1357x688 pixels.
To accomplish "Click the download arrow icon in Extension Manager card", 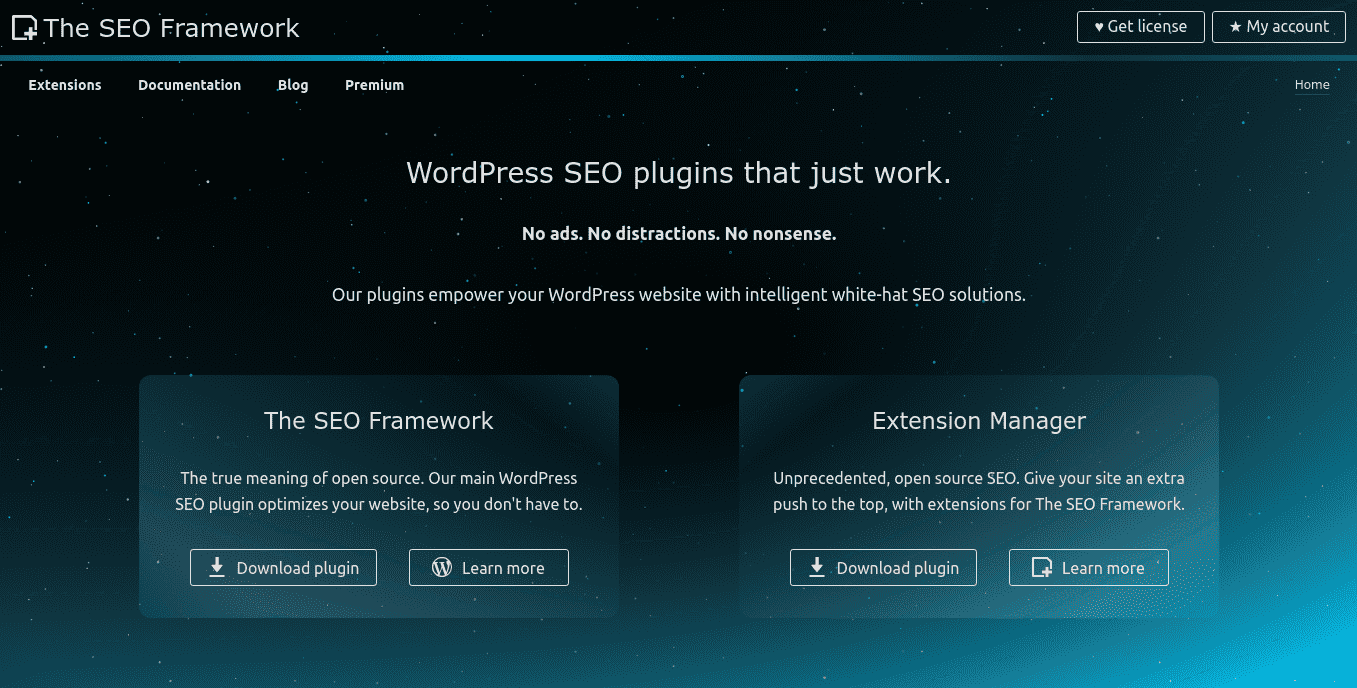I will (x=817, y=568).
